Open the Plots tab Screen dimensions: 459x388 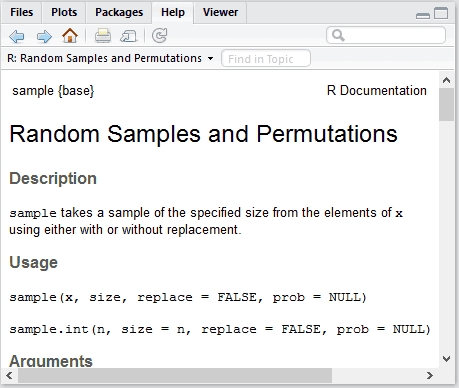point(64,12)
